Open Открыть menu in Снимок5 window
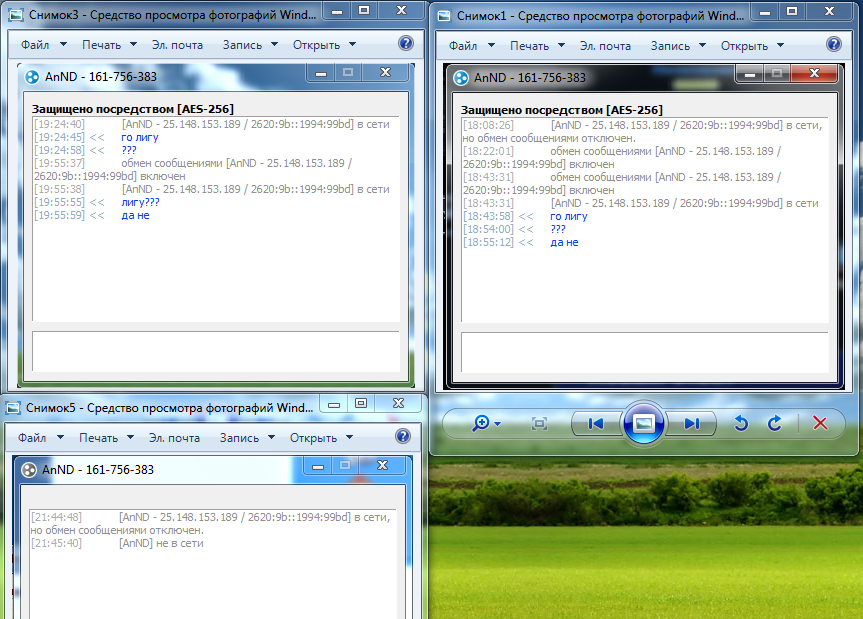 (x=321, y=437)
